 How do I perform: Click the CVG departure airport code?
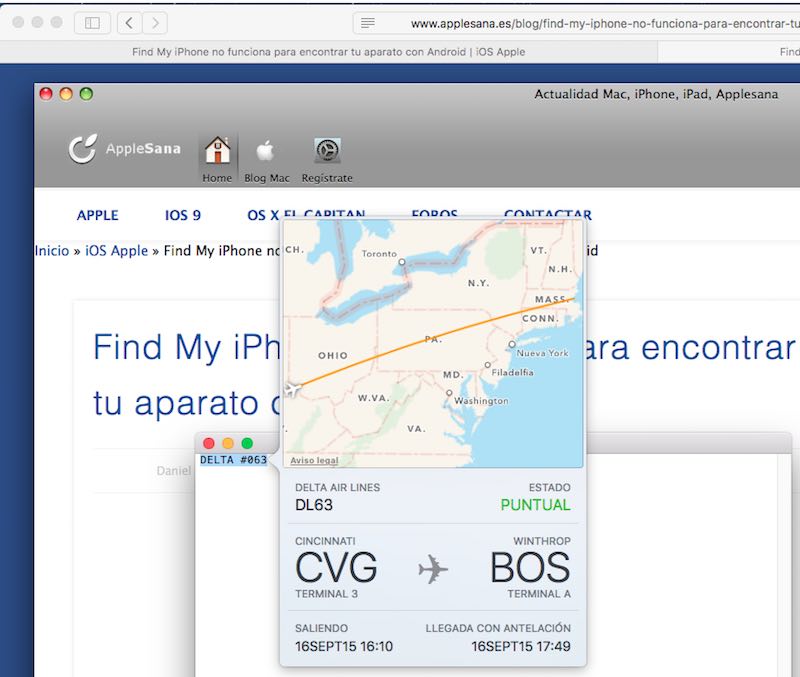(x=336, y=567)
